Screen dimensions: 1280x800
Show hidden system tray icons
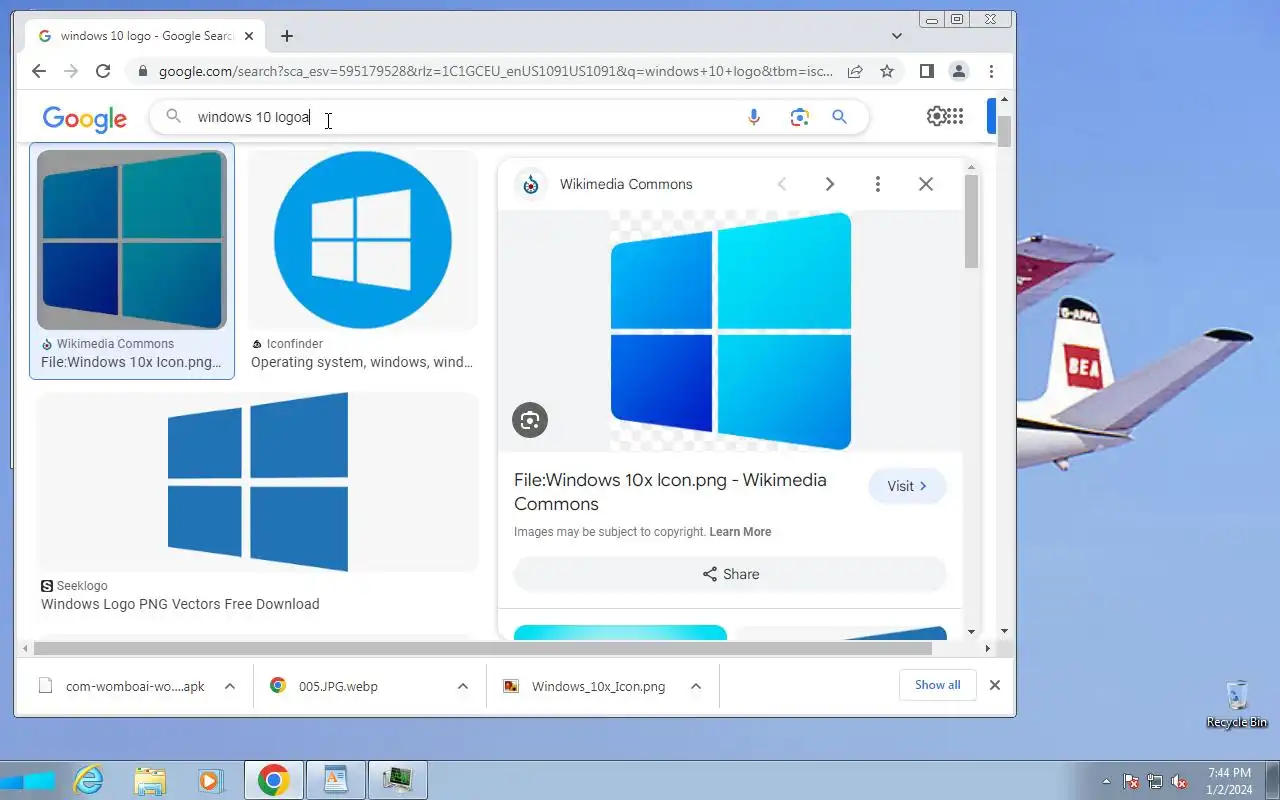pyautogui.click(x=1106, y=781)
